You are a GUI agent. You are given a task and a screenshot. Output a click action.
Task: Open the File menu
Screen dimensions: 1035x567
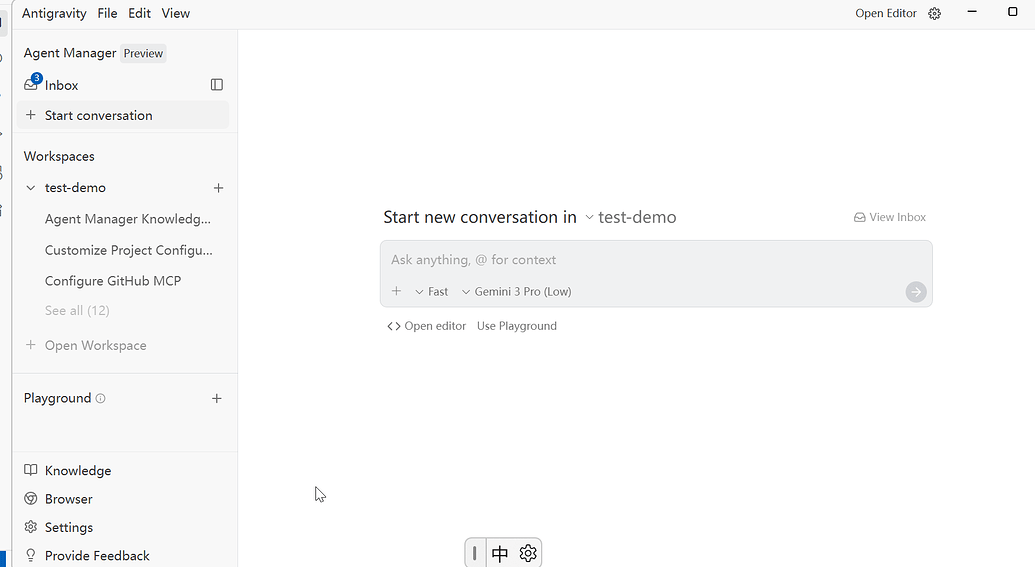[107, 13]
